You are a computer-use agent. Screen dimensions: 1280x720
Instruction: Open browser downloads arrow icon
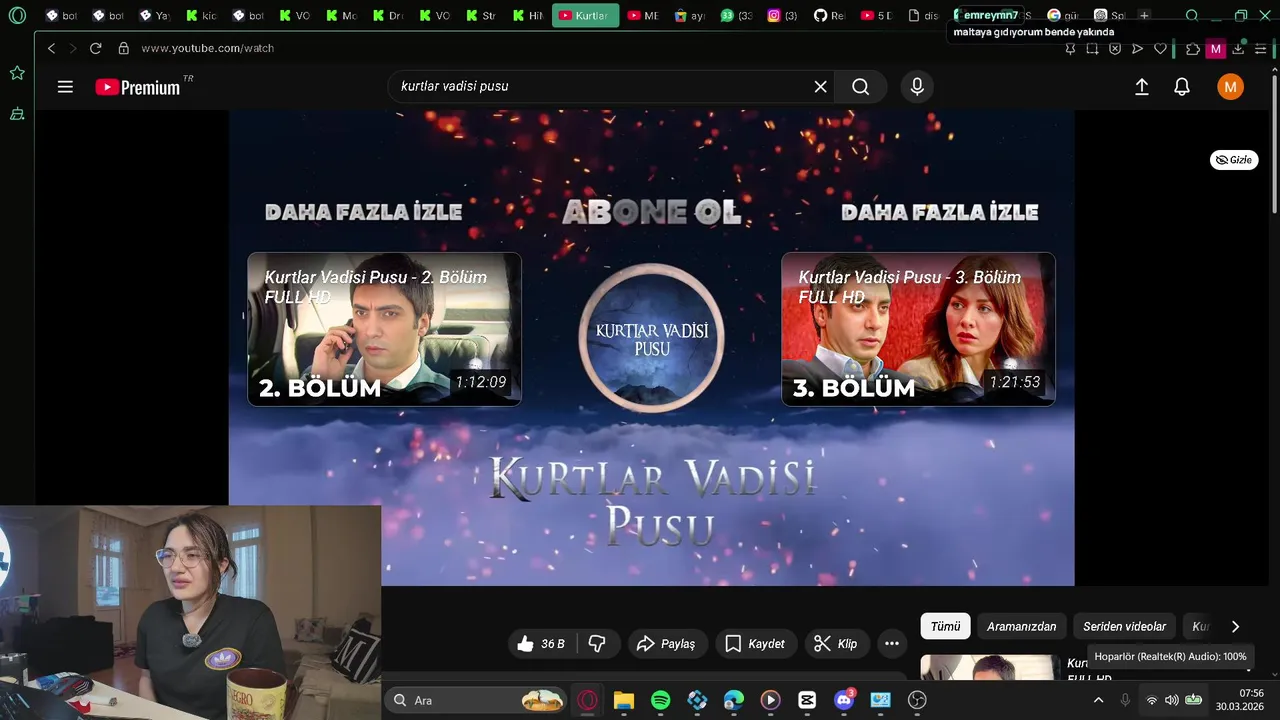click(x=1238, y=48)
